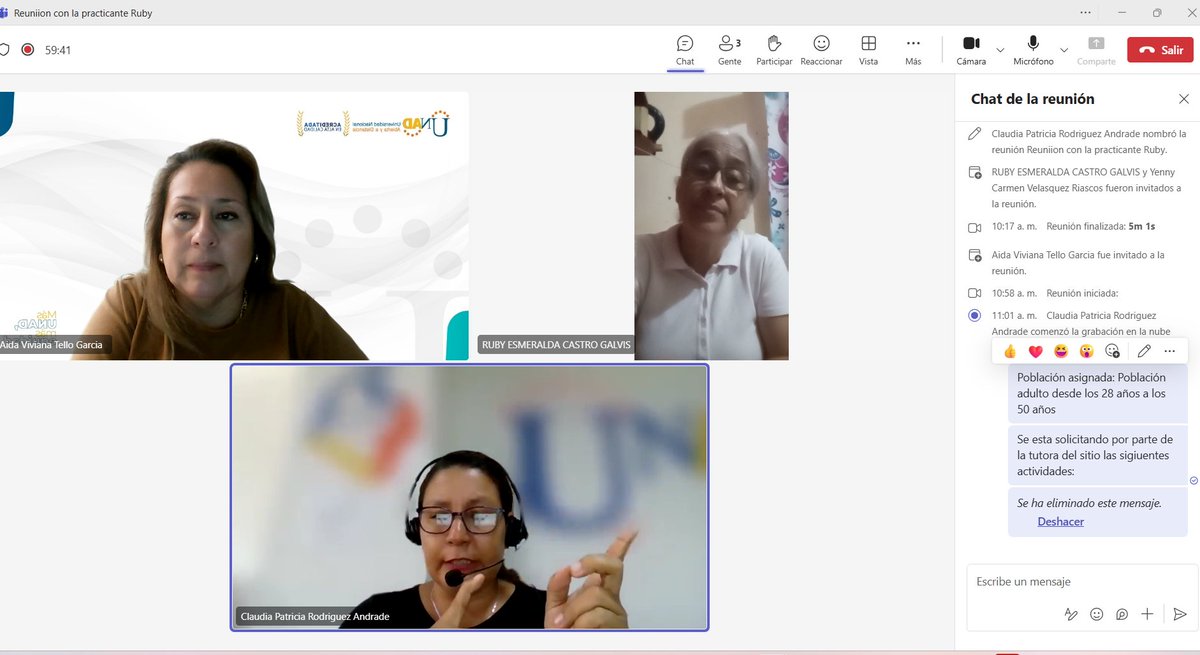The image size is (1200, 655).
Task: Click the Población asignada chat message
Action: [x=1097, y=393]
